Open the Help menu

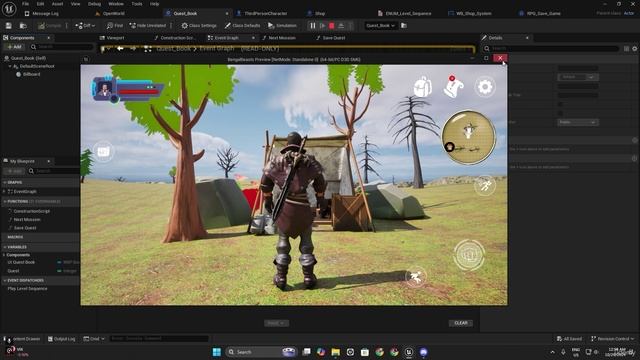(x=154, y=4)
